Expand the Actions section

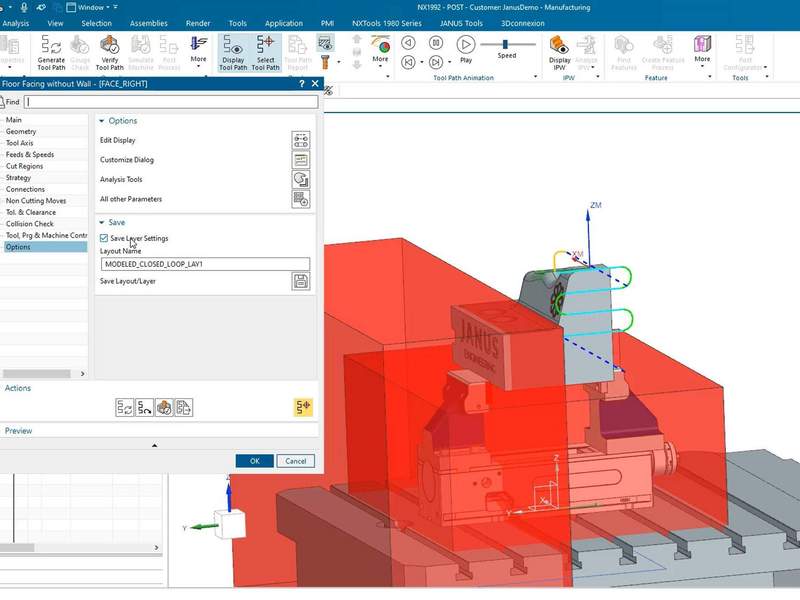point(17,388)
